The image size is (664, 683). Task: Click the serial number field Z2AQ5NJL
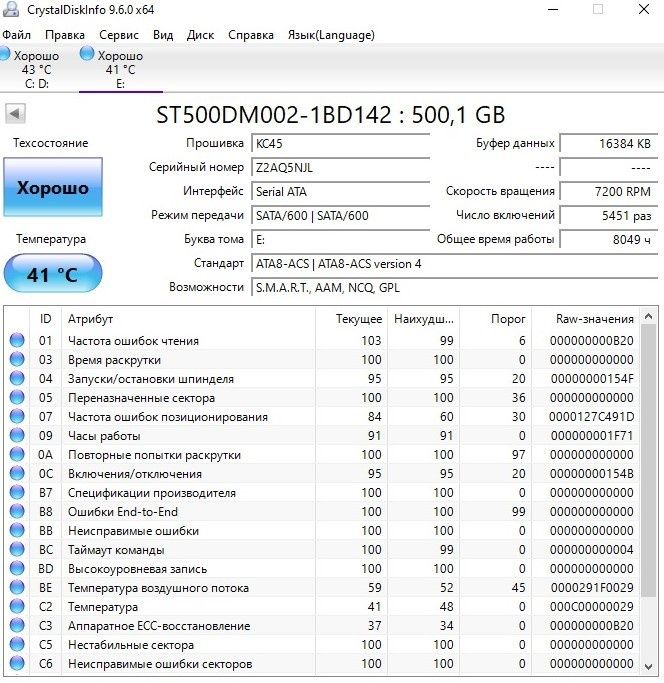pos(340,167)
